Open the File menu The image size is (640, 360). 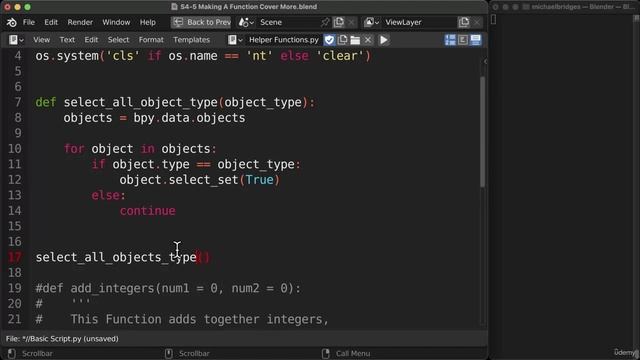tap(29, 22)
